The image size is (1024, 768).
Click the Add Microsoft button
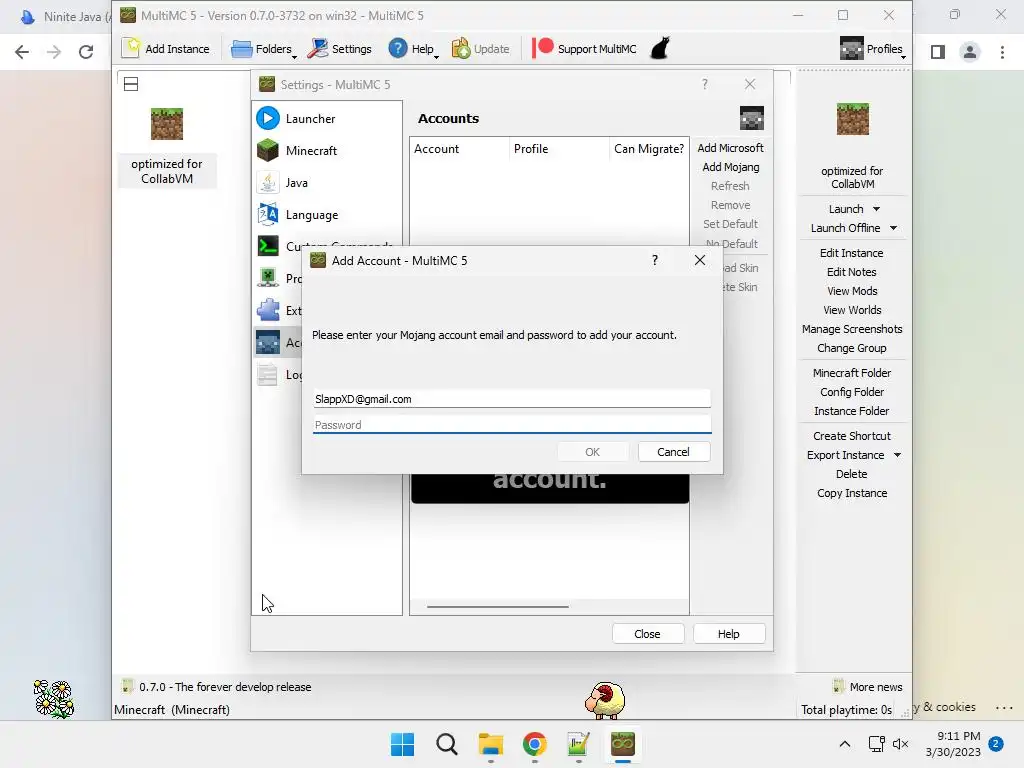(x=730, y=148)
